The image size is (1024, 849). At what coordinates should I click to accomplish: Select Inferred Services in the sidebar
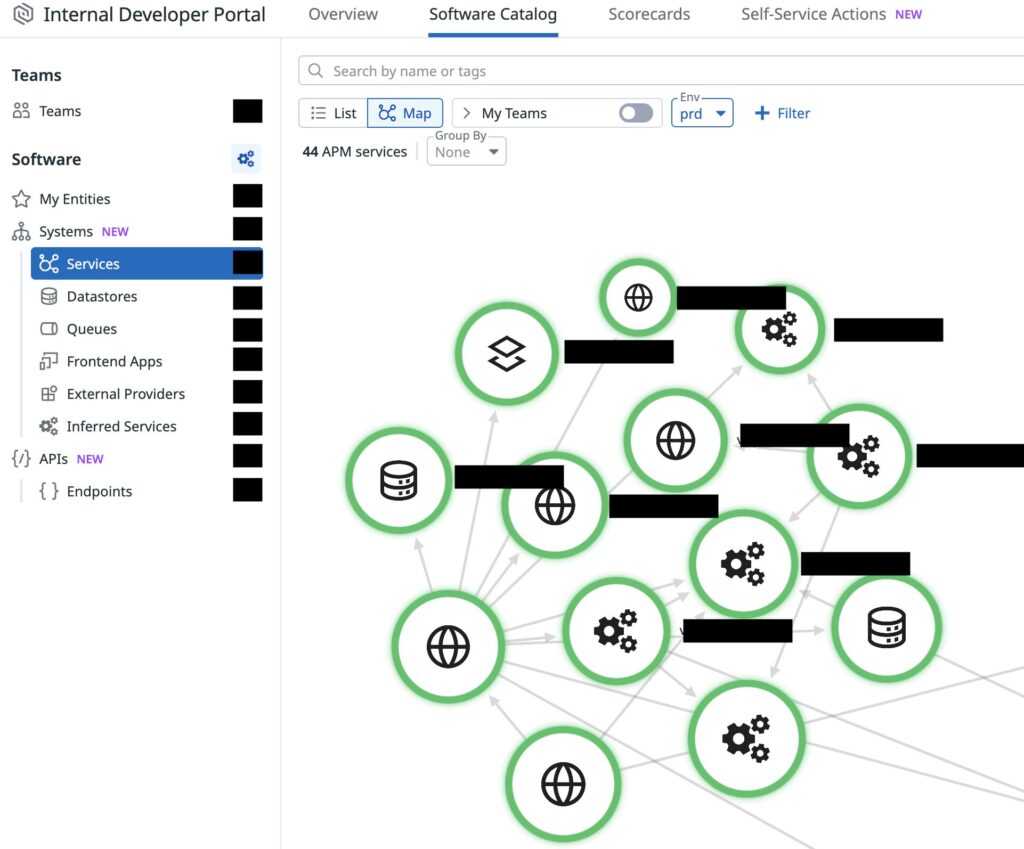pyautogui.click(x=121, y=427)
